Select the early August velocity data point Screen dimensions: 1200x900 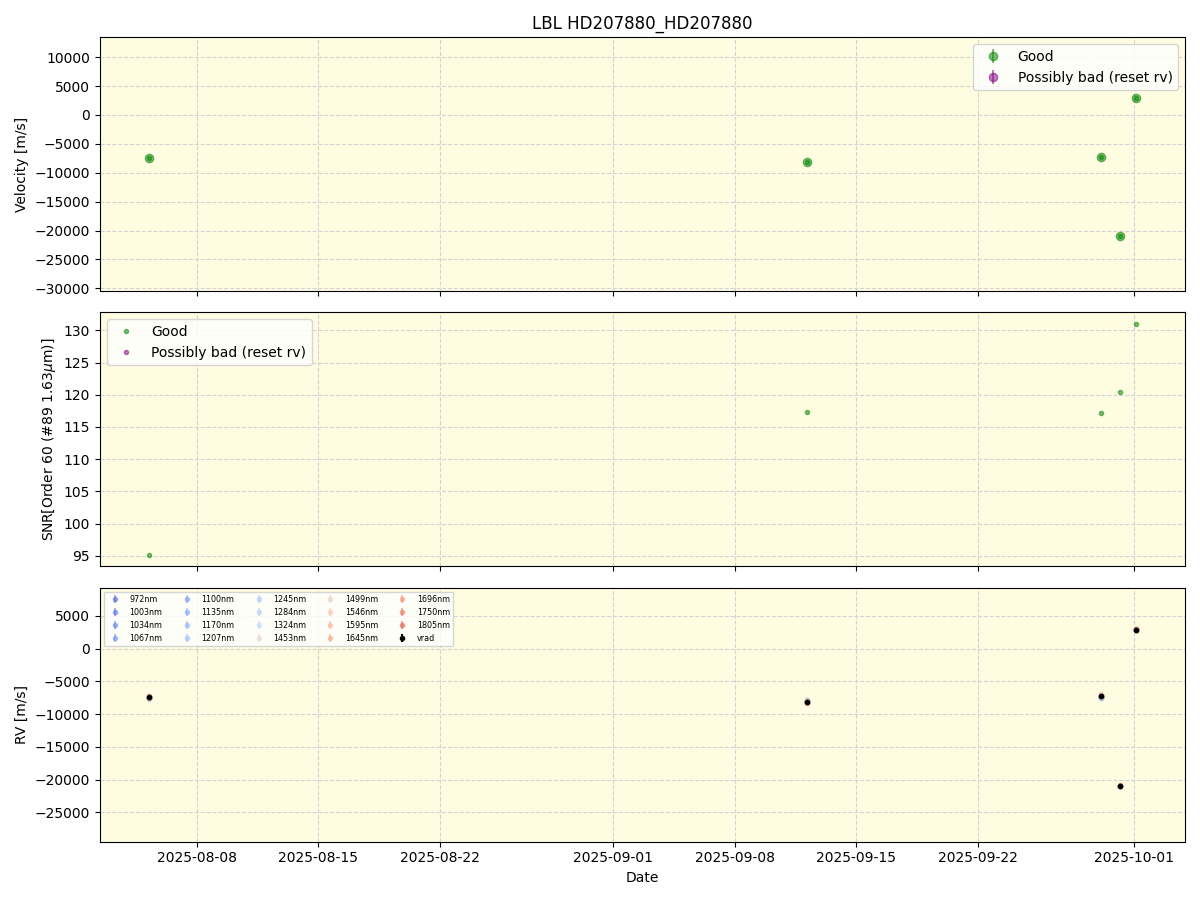(149, 158)
